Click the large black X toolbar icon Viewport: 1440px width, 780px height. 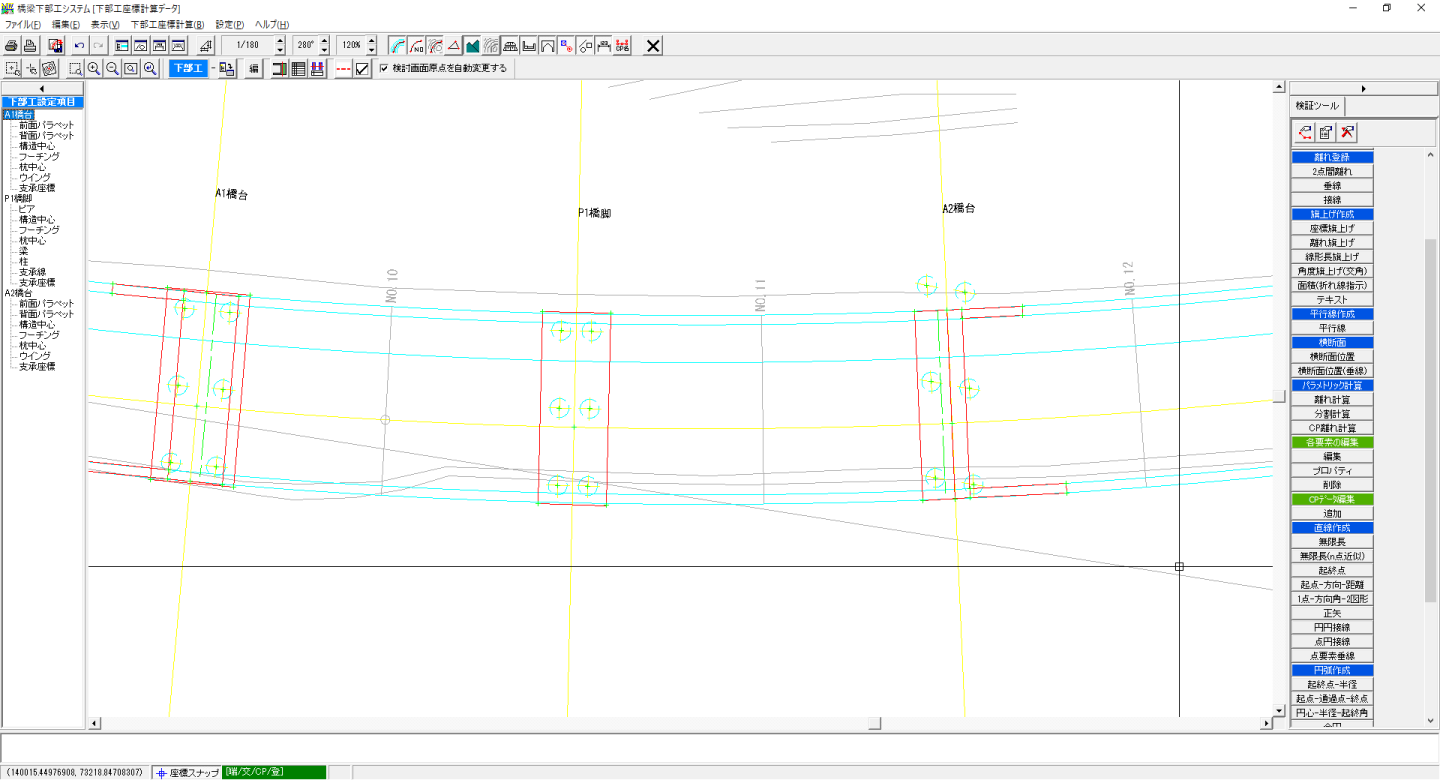click(x=653, y=46)
